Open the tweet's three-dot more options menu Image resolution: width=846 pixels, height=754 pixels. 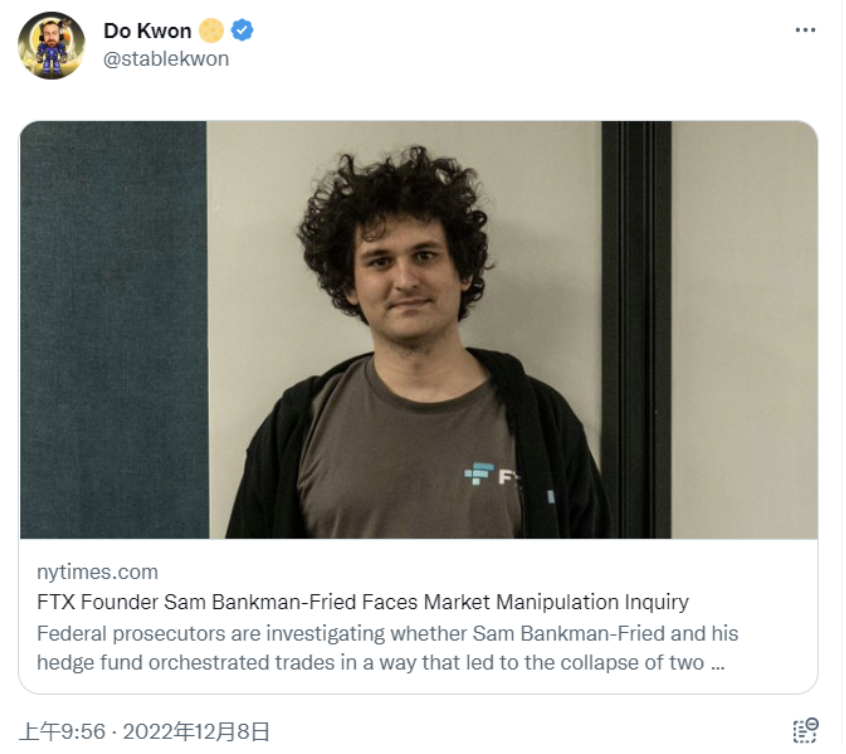point(806,30)
